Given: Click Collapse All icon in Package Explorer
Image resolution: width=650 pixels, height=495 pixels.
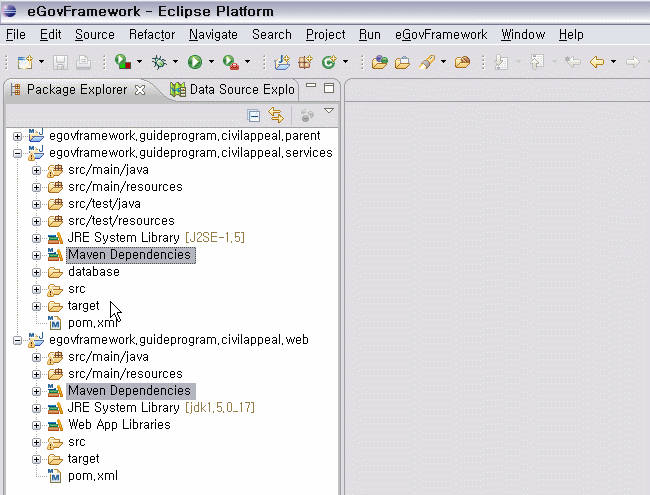Looking at the screenshot, I should (254, 115).
